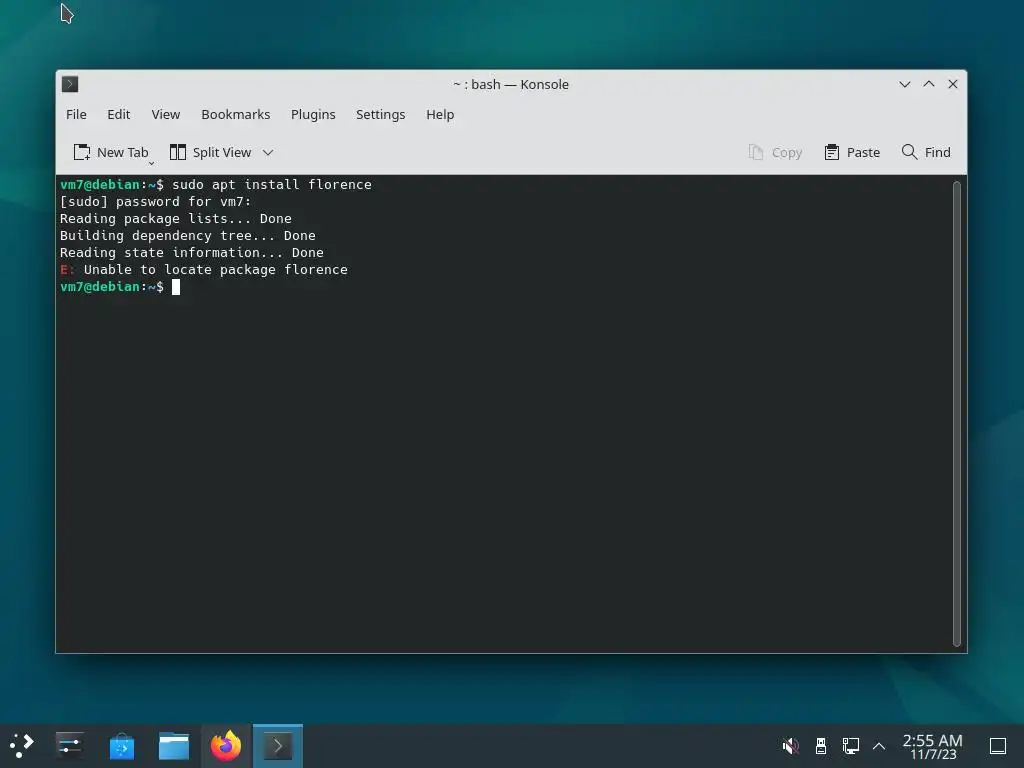This screenshot has height=768, width=1024.
Task: Click the Copy toolbar button
Action: 775,152
